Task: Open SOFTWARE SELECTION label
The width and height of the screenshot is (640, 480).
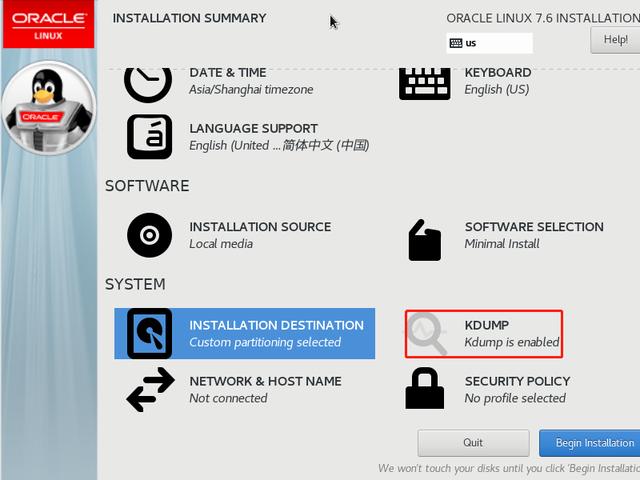Action: pos(534,227)
